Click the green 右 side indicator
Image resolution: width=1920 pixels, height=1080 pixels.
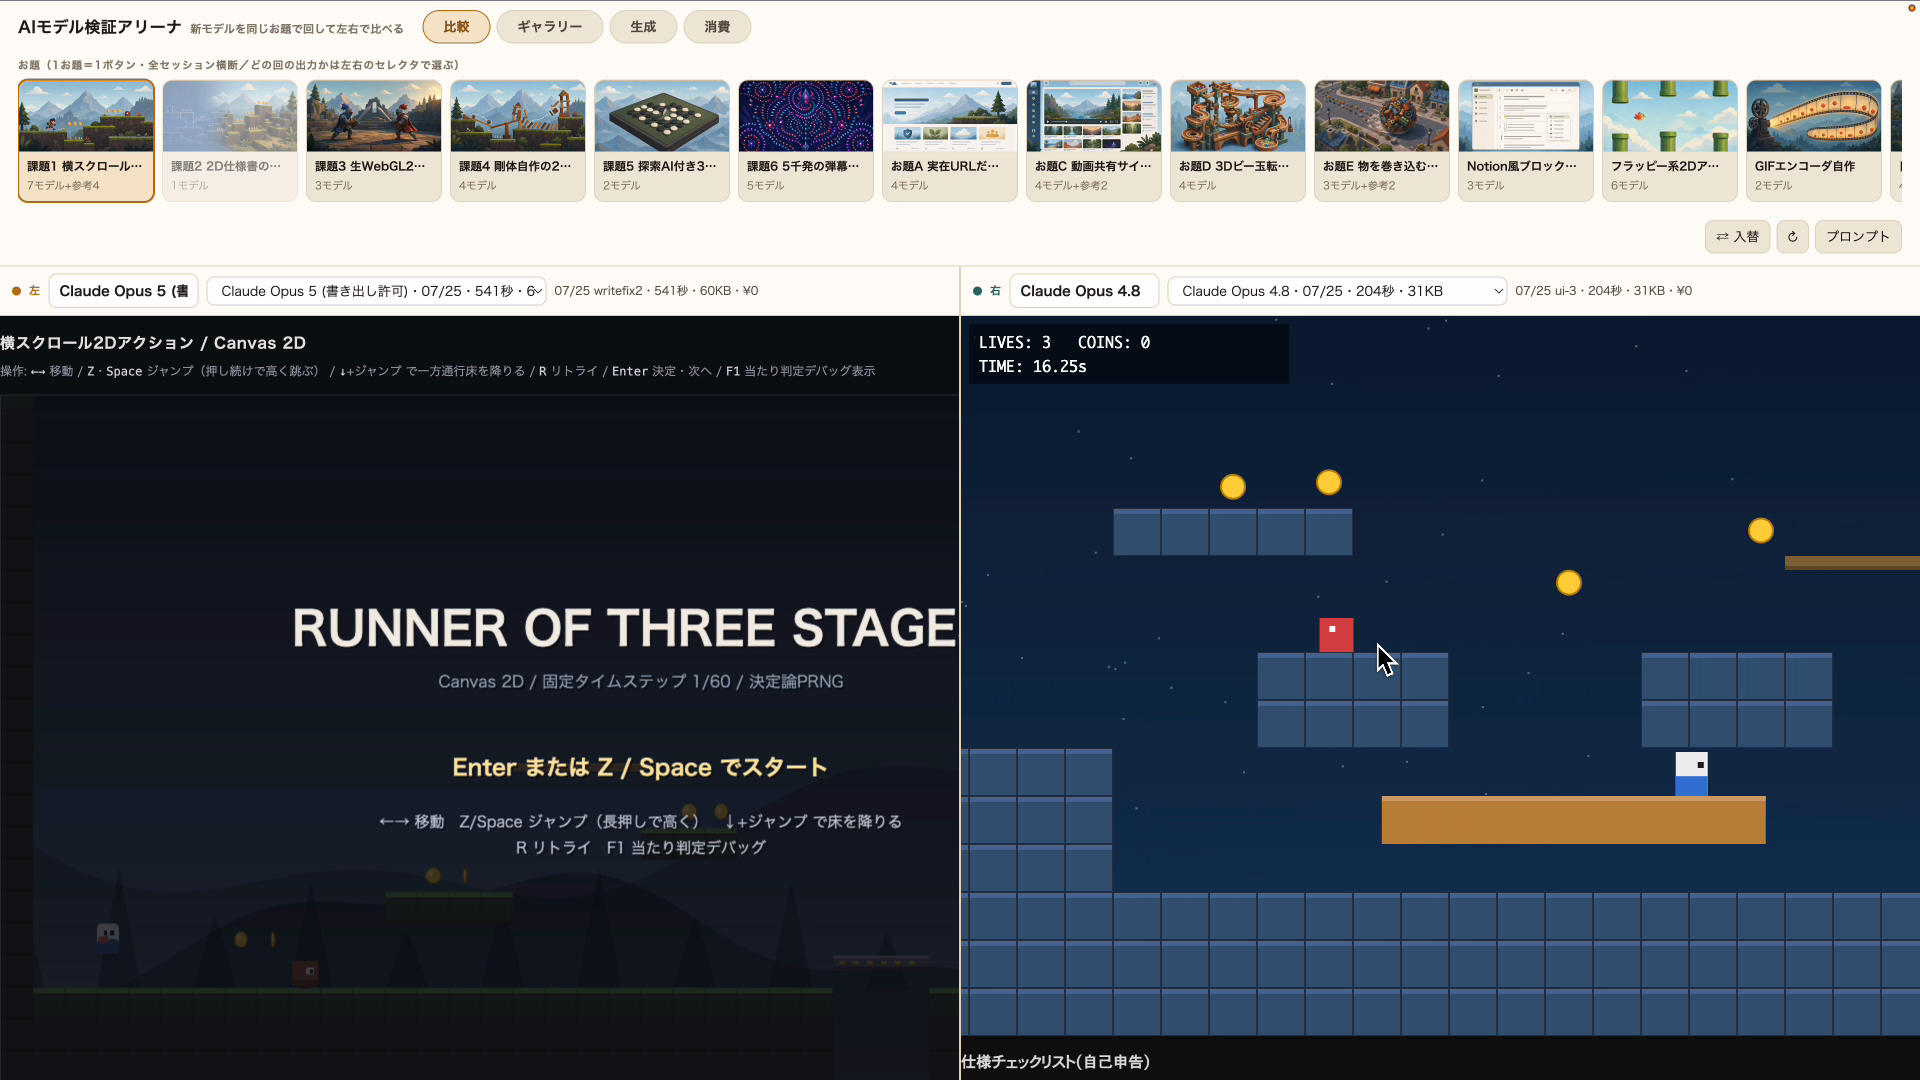987,291
